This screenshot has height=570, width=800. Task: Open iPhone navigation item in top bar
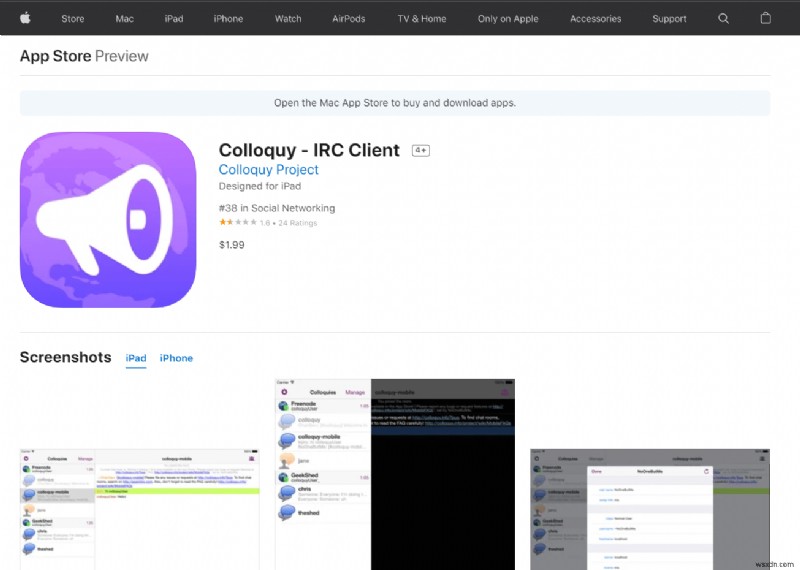(x=228, y=19)
